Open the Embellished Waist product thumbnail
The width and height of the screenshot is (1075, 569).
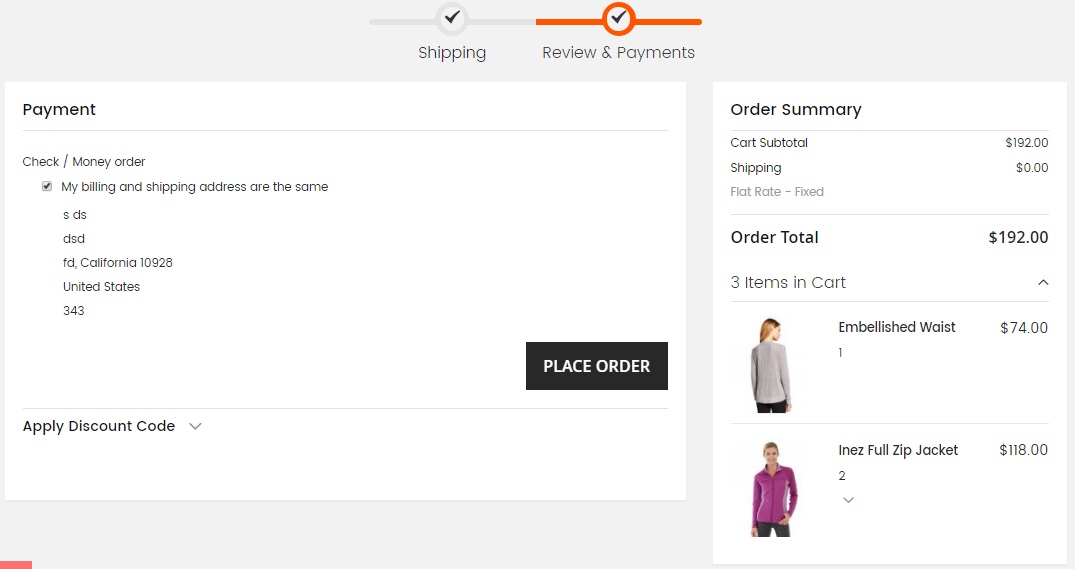[771, 365]
